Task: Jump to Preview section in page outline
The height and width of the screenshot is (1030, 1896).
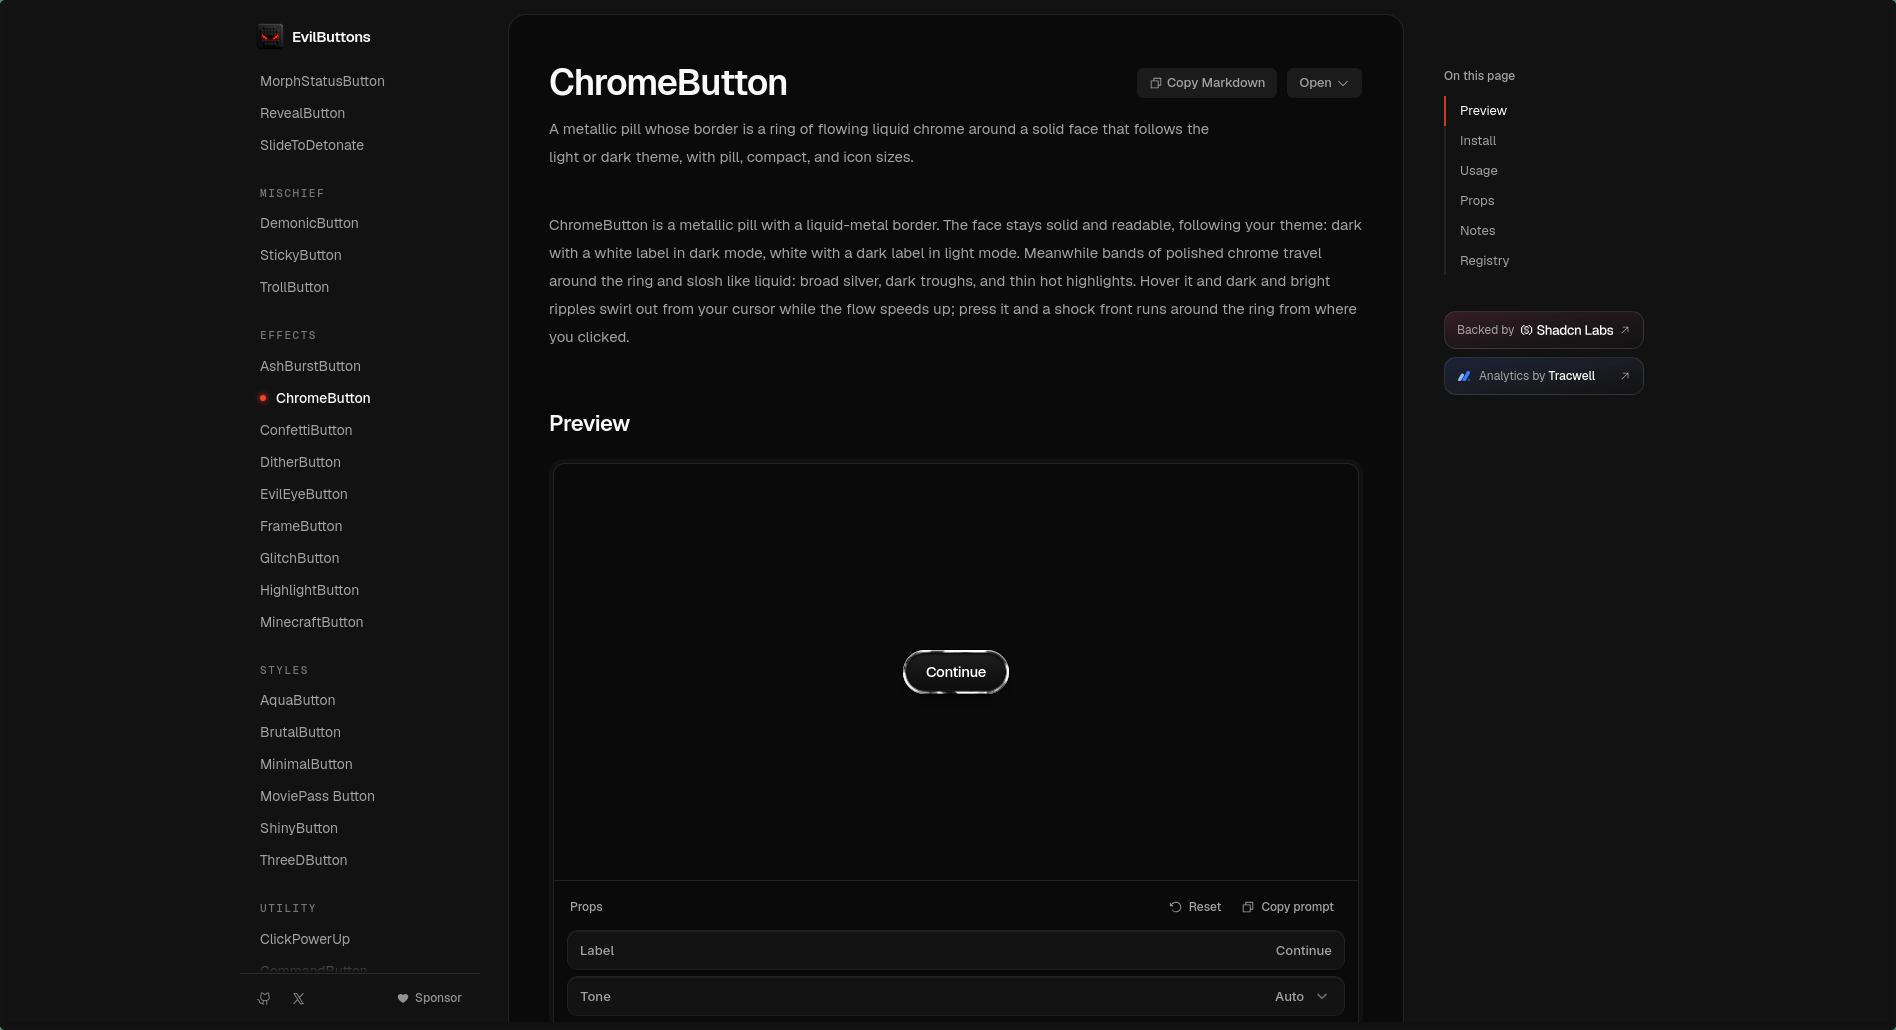Action: 1483,111
